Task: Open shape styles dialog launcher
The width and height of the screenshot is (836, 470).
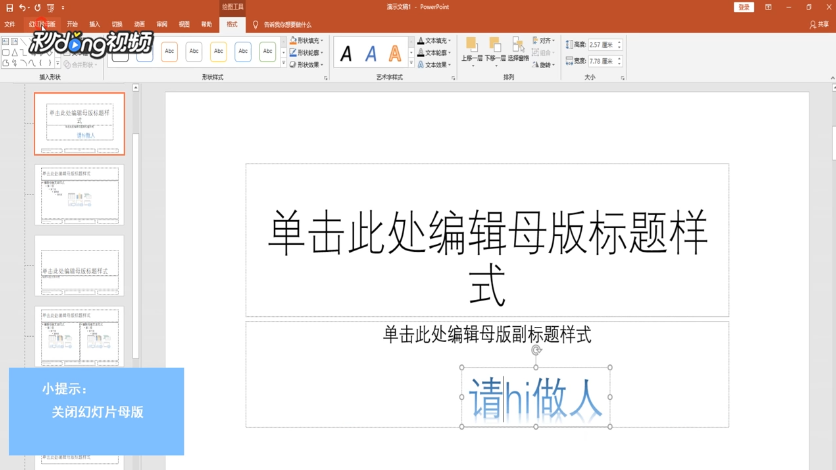Action: pyautogui.click(x=326, y=78)
